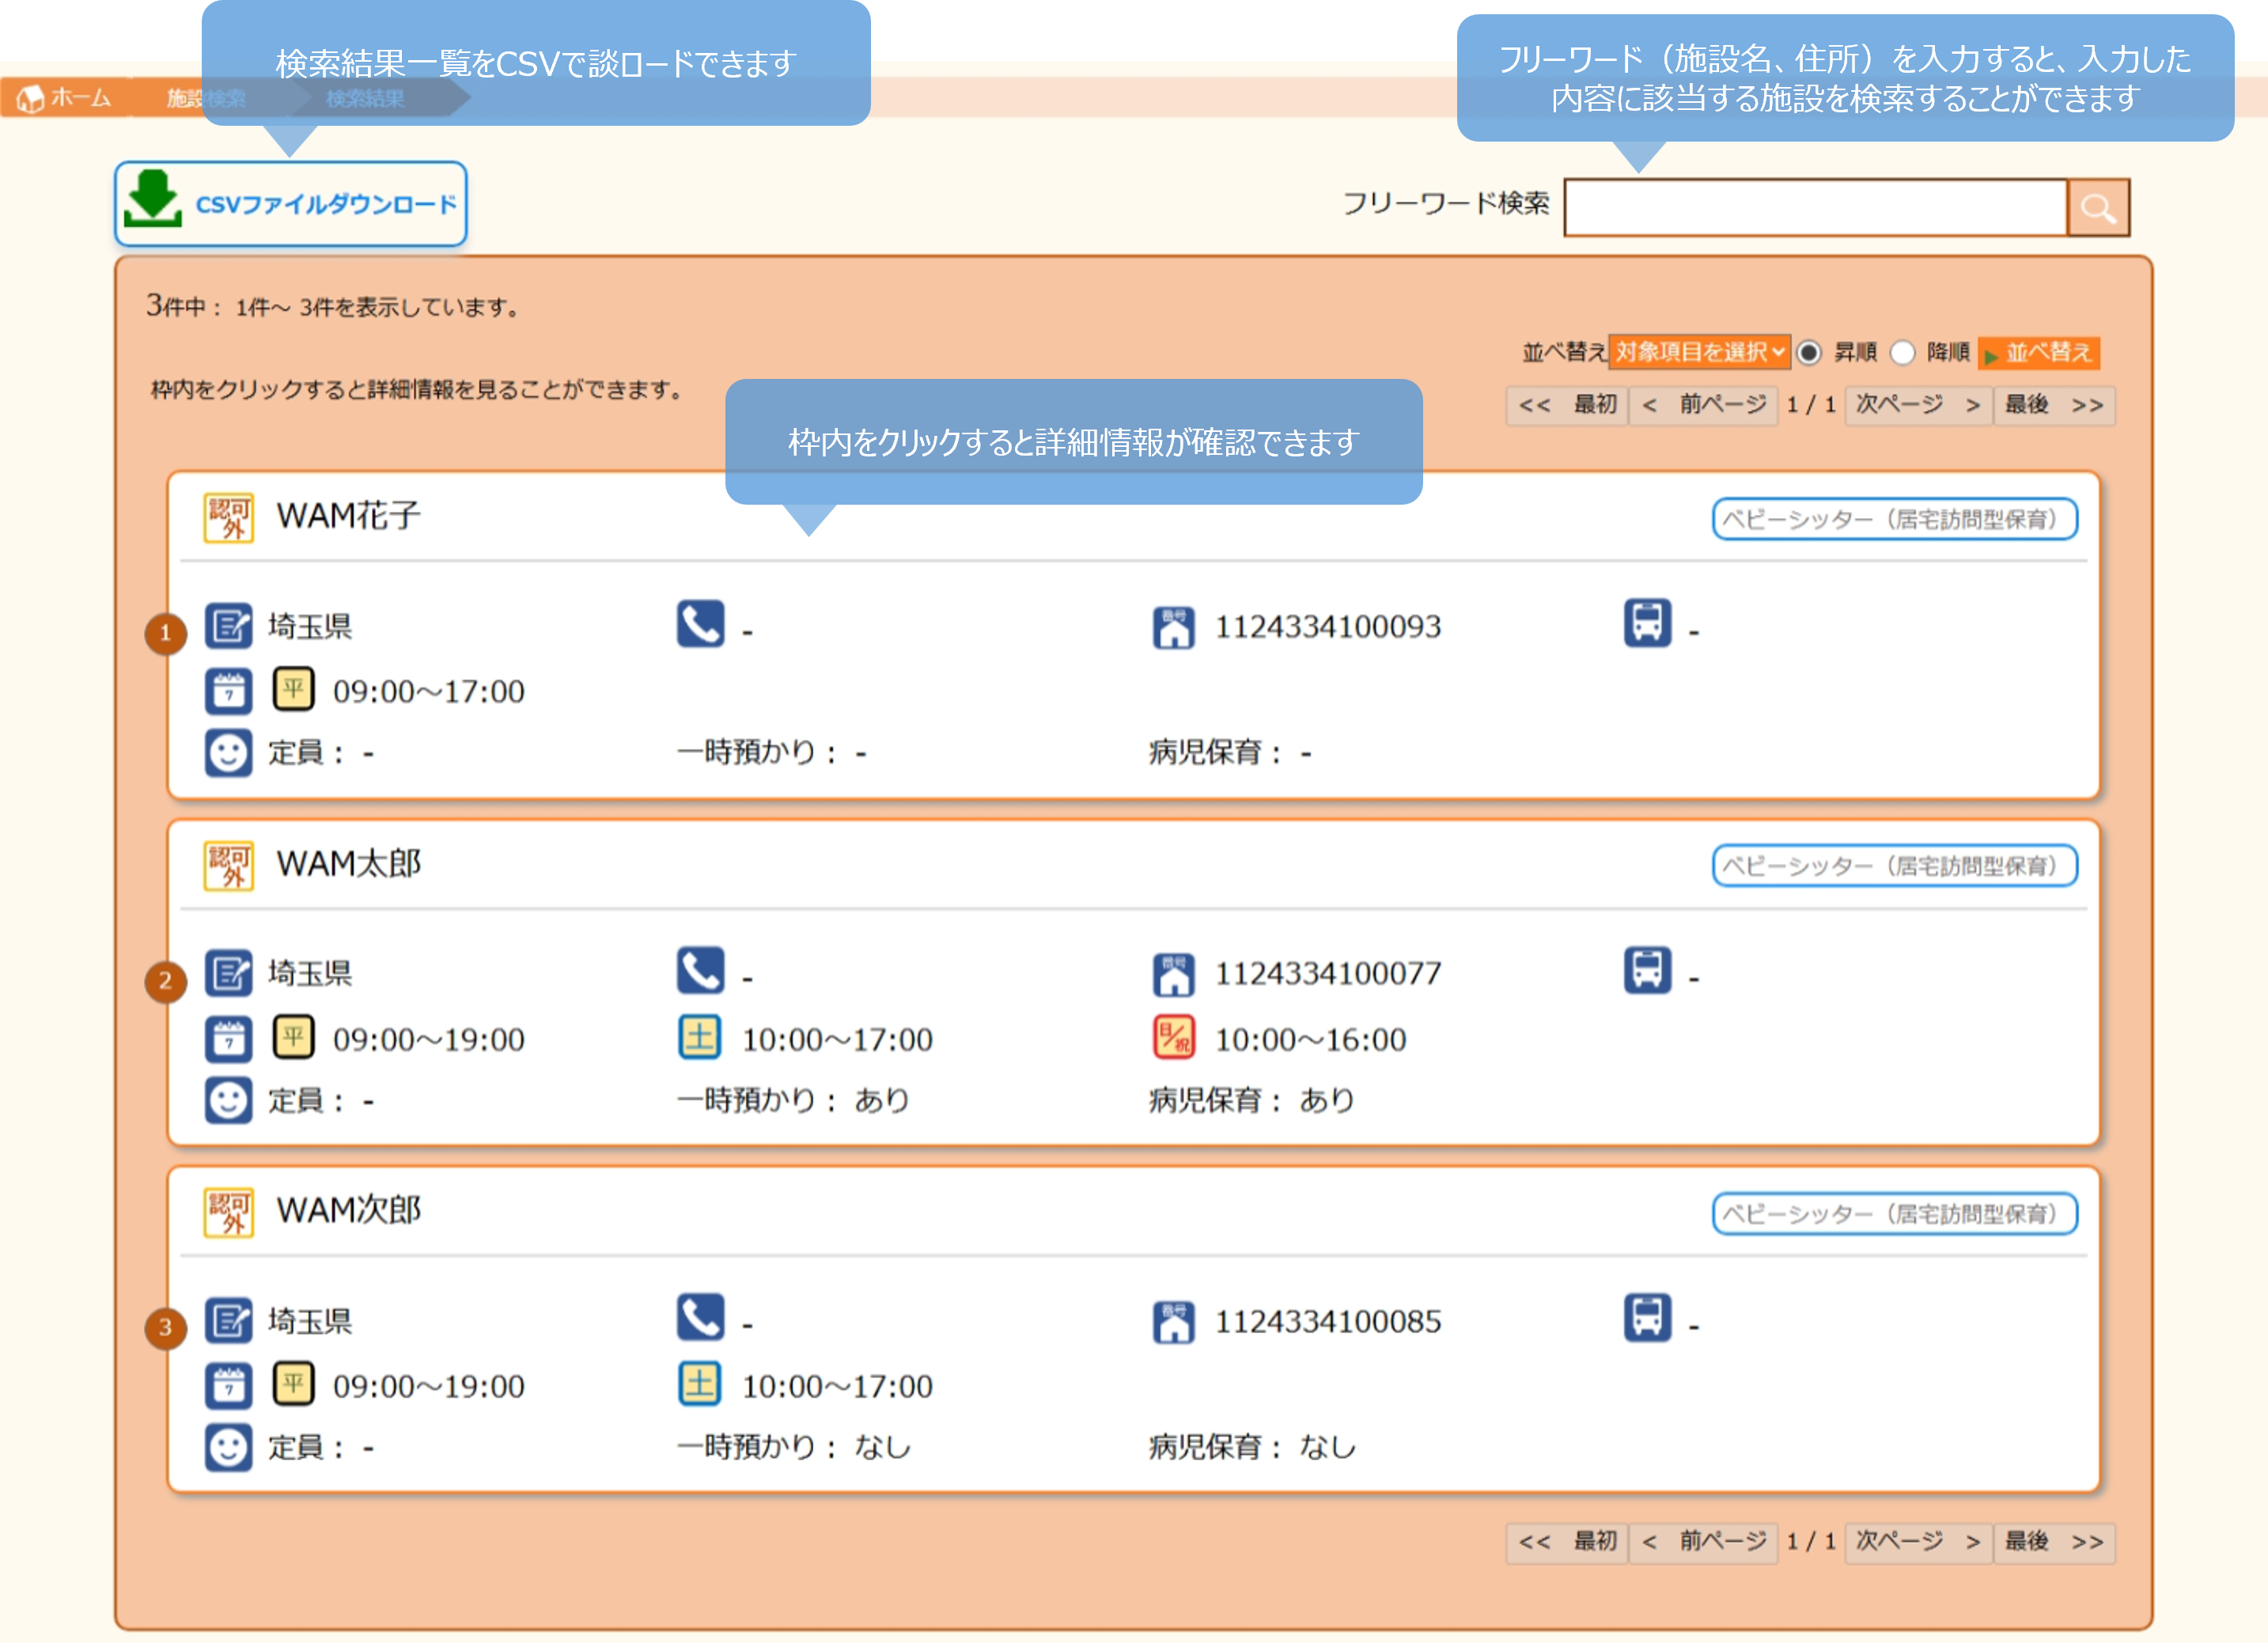2268x1643 pixels.
Task: Click 一時預かり： あり in WAM太郎 card
Action: click(x=793, y=1100)
